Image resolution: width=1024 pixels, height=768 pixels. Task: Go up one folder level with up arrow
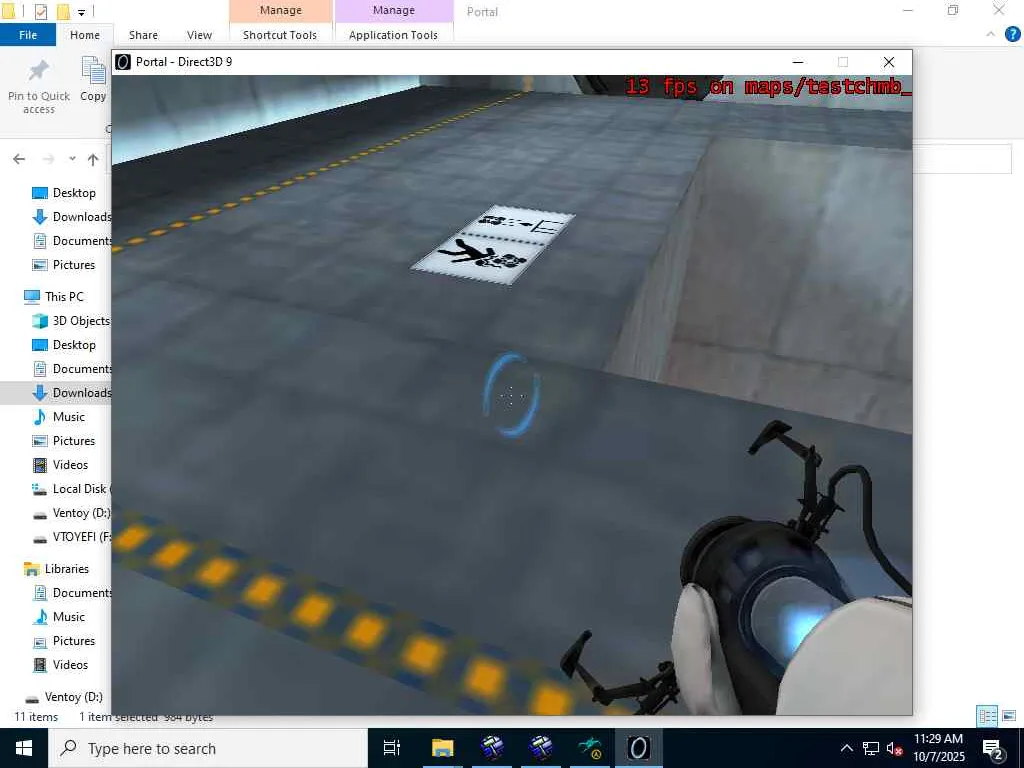pyautogui.click(x=93, y=159)
